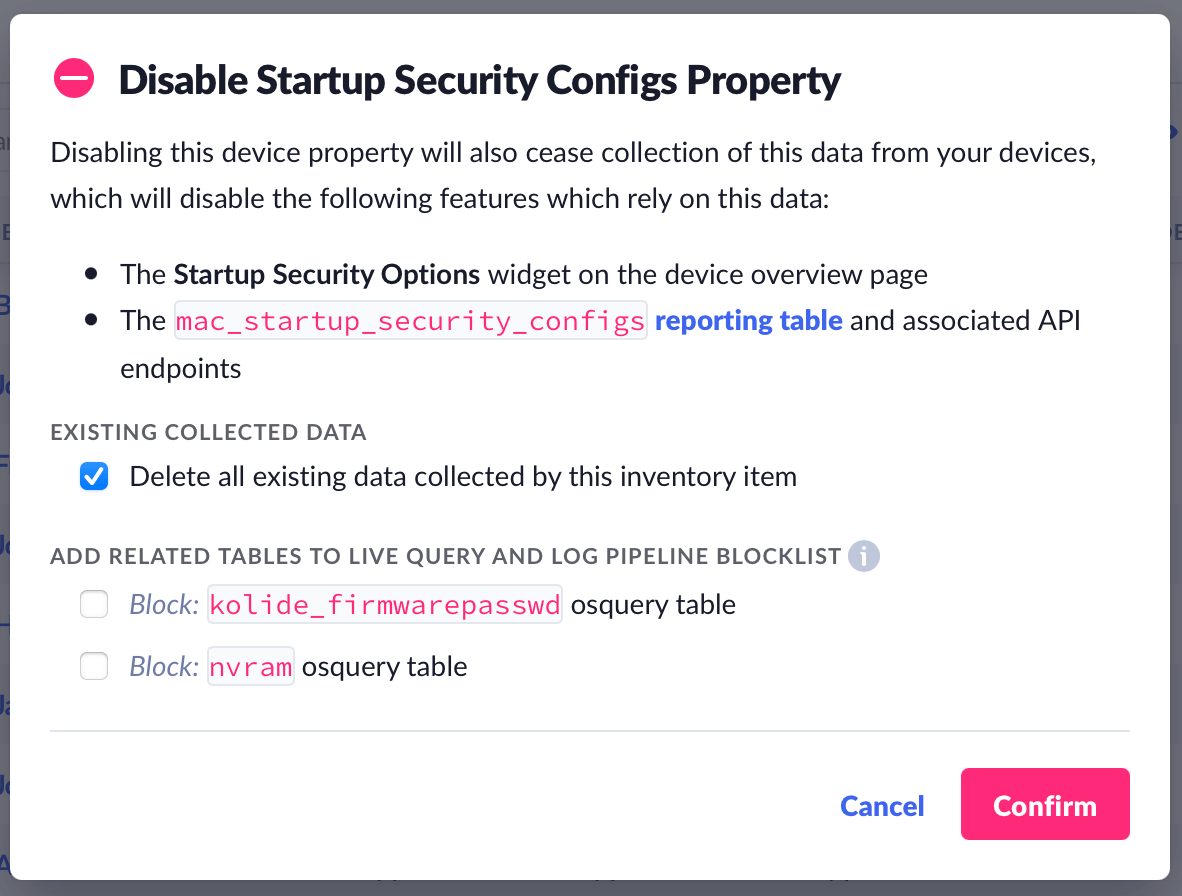Viewport: 1182px width, 896px height.
Task: Click the bold Startup Security Options text
Action: coord(327,274)
